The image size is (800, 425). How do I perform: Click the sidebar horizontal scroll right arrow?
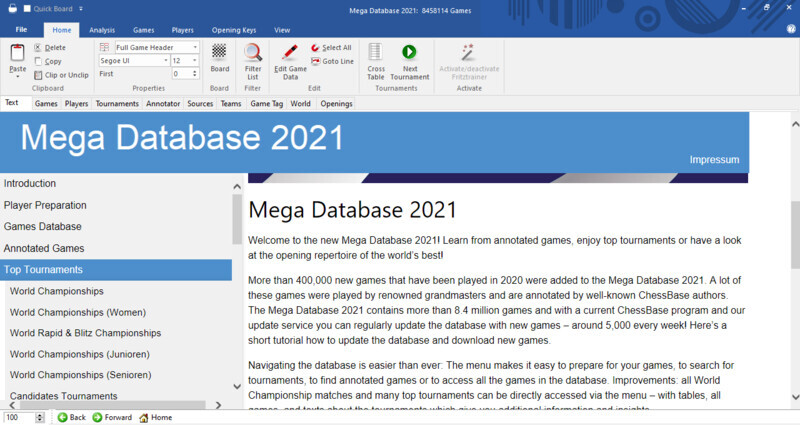[218, 405]
